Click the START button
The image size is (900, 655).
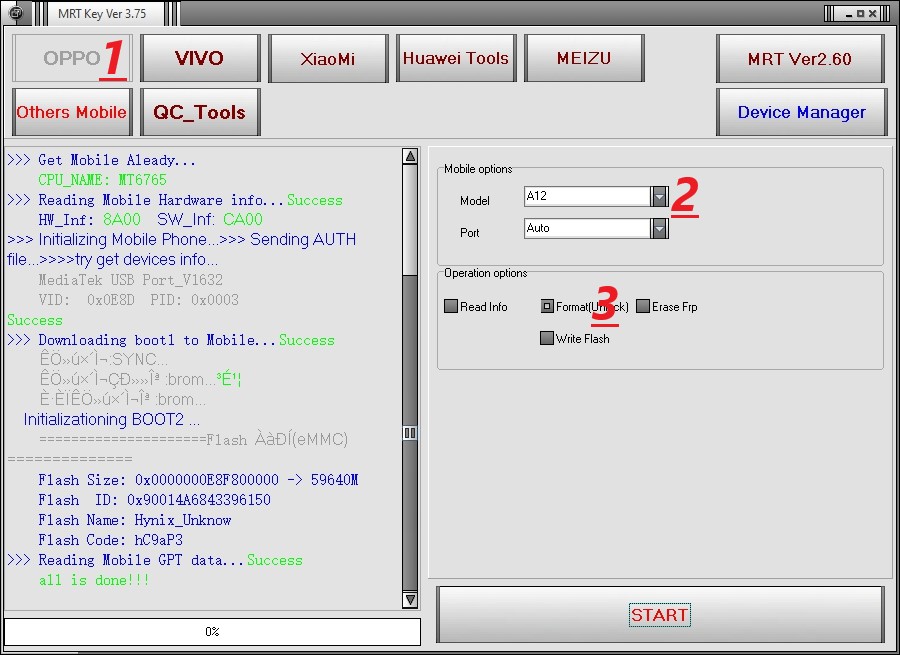(x=660, y=615)
